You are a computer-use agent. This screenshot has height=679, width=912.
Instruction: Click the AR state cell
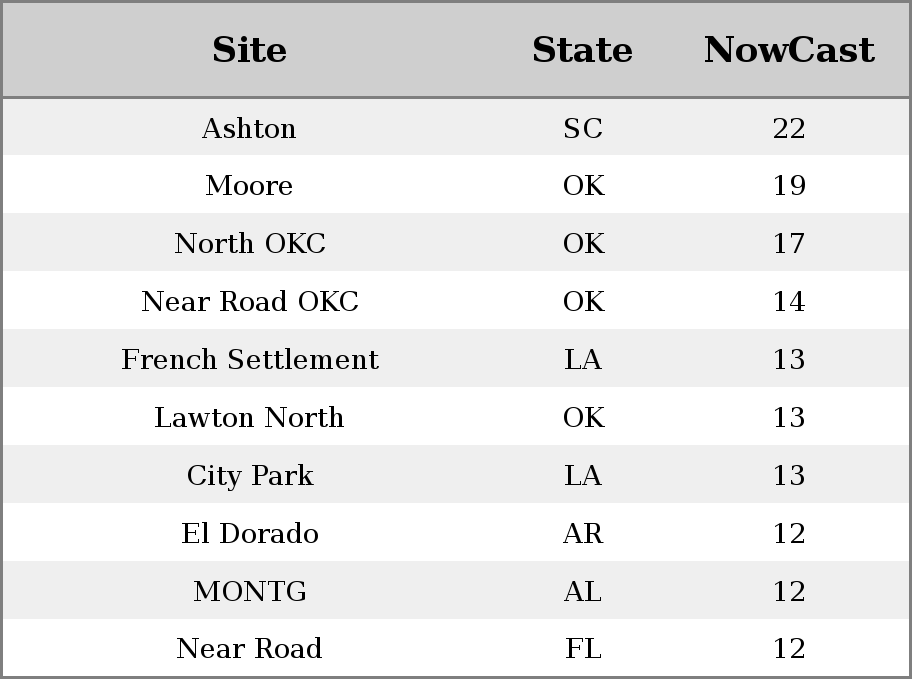coord(583,534)
